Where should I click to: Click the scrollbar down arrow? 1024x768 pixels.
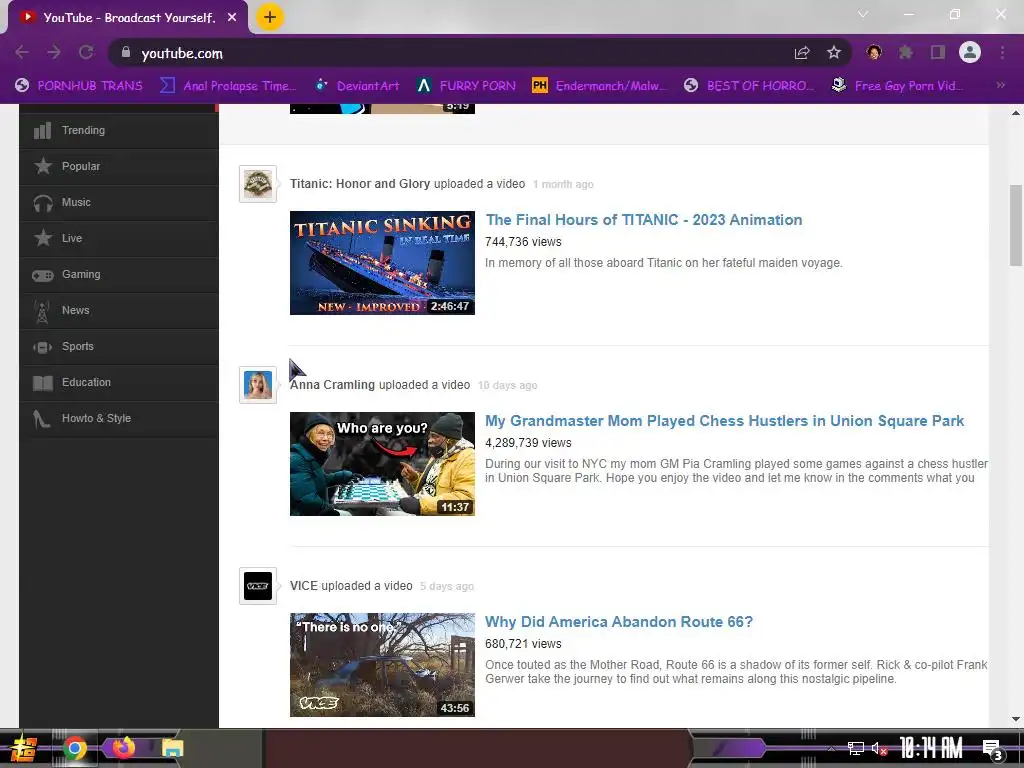(1016, 719)
